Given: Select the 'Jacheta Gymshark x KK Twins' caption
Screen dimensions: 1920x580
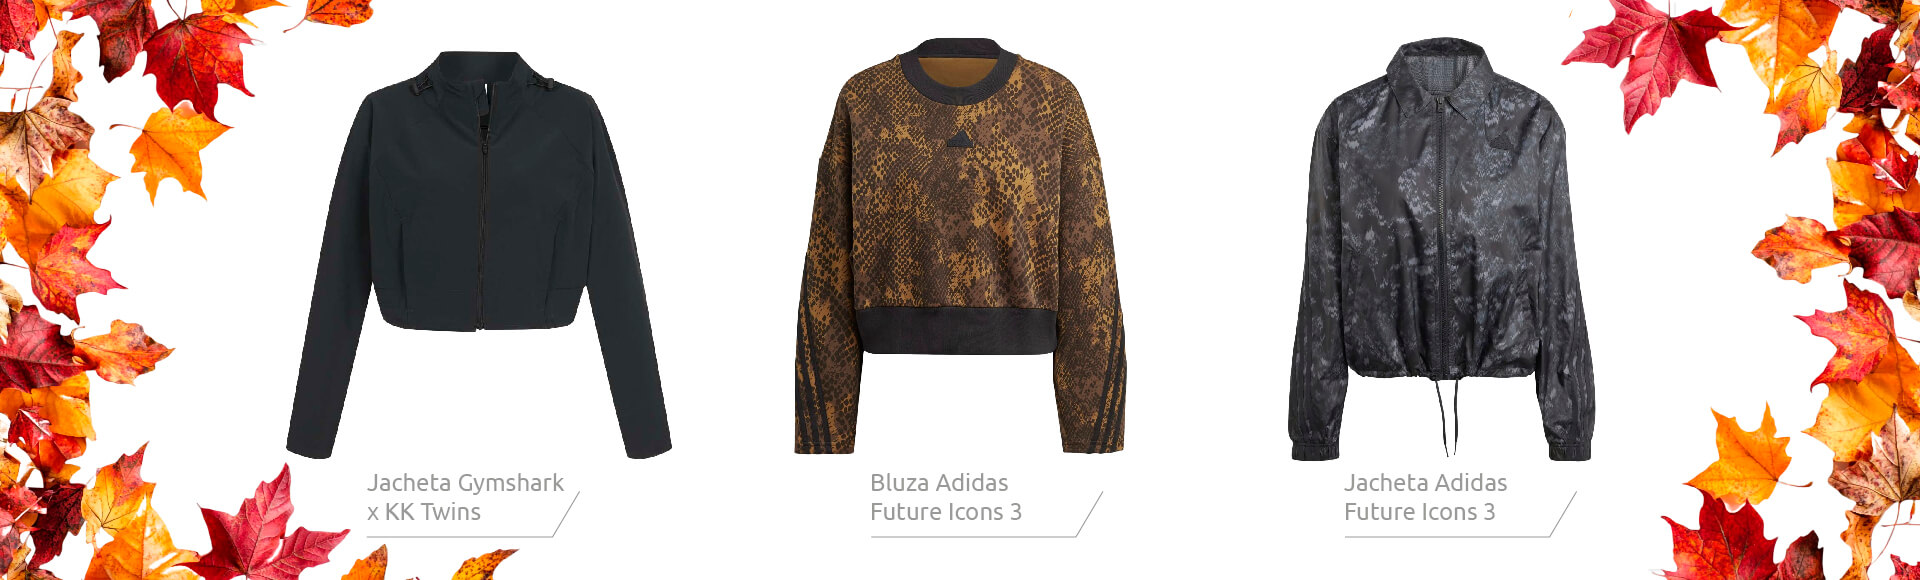Looking at the screenshot, I should pyautogui.click(x=465, y=497).
